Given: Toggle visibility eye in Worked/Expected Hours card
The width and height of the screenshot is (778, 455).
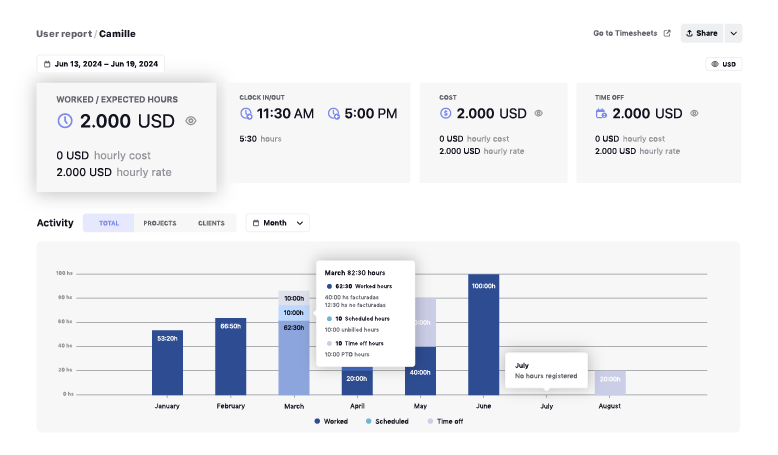Looking at the screenshot, I should [x=191, y=121].
